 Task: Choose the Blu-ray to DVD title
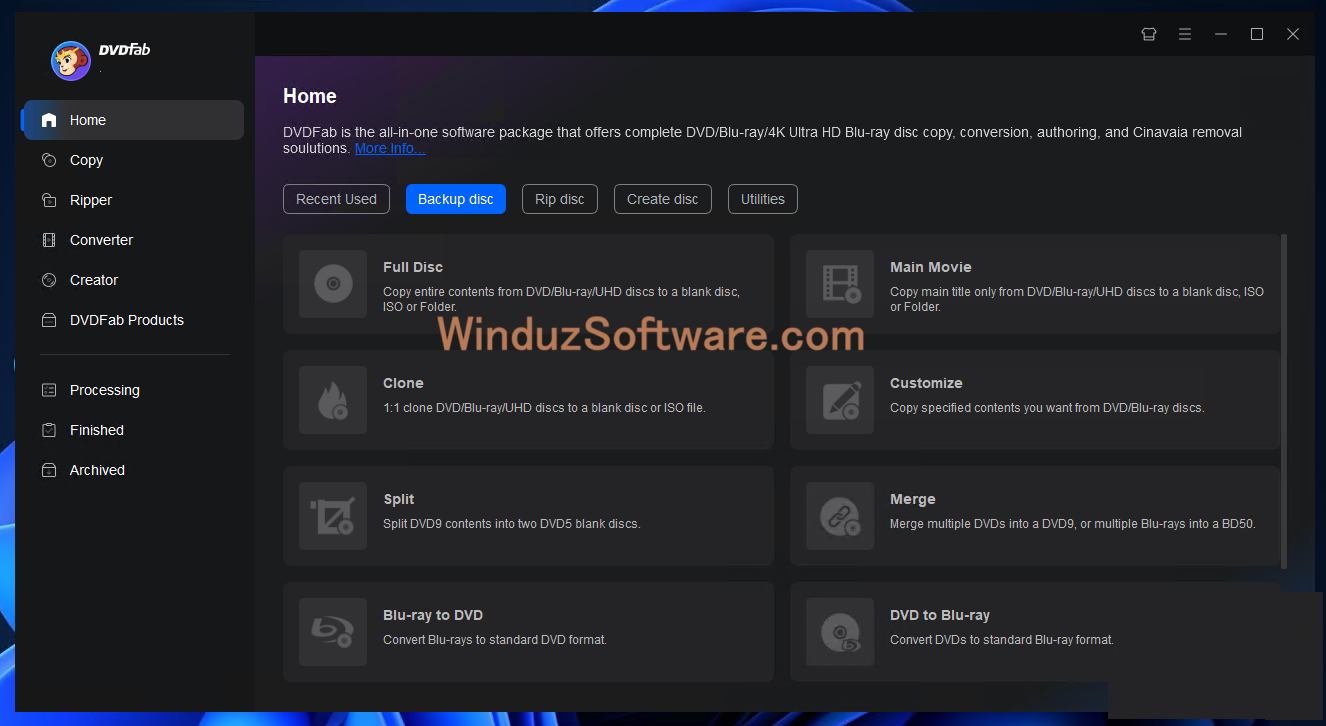[x=433, y=615]
